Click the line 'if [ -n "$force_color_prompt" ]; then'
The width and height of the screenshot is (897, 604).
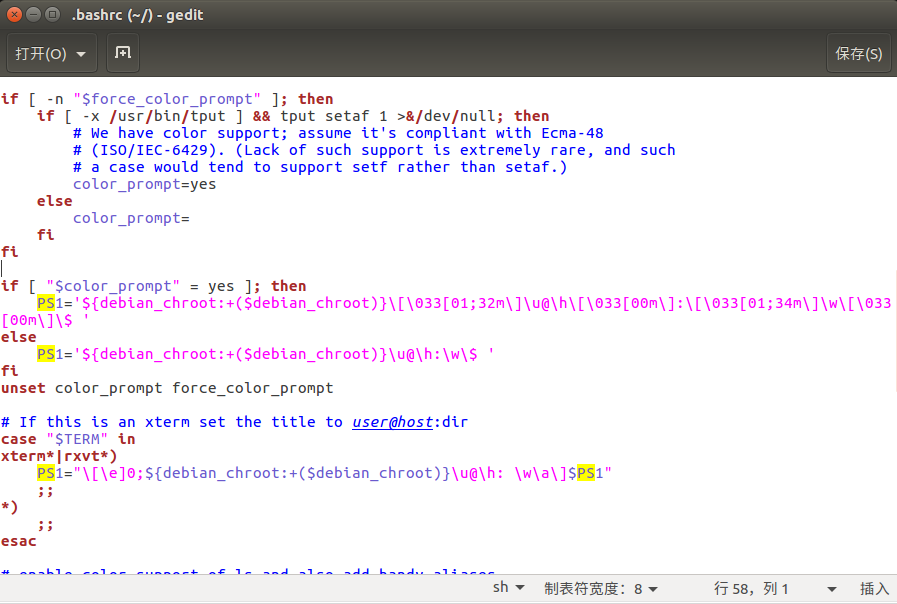pos(166,99)
